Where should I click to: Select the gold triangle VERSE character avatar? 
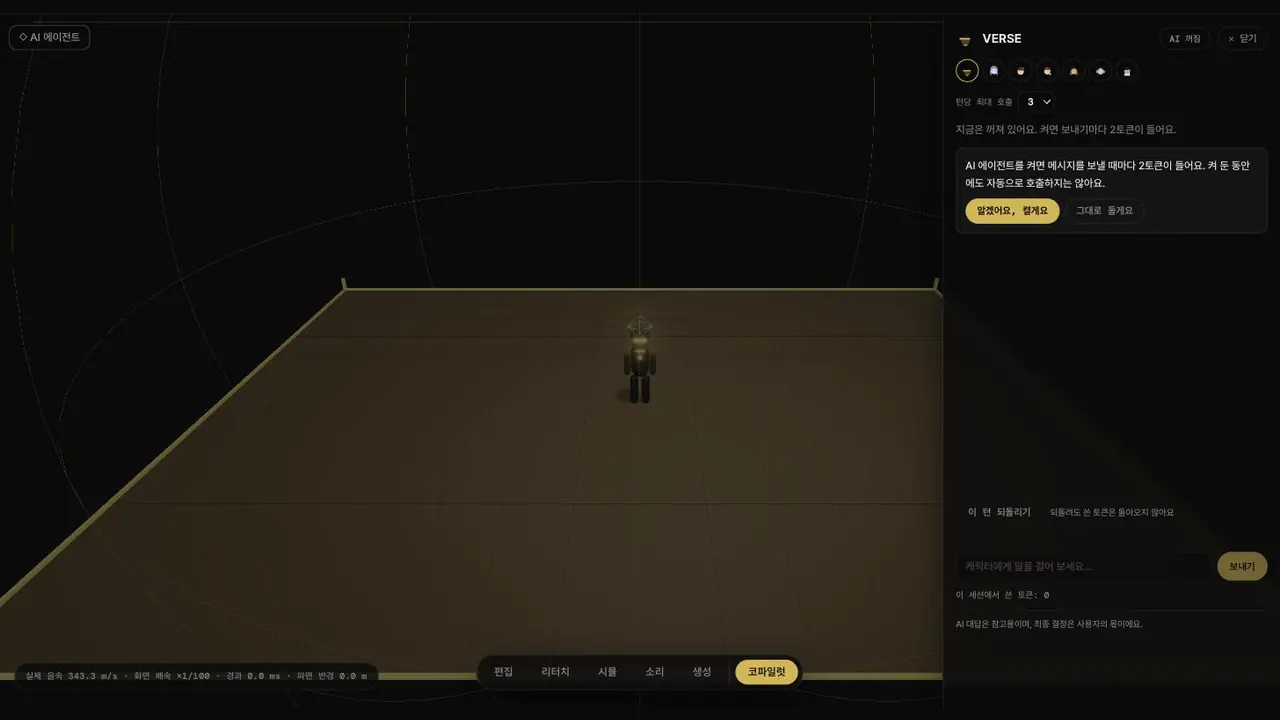(967, 71)
